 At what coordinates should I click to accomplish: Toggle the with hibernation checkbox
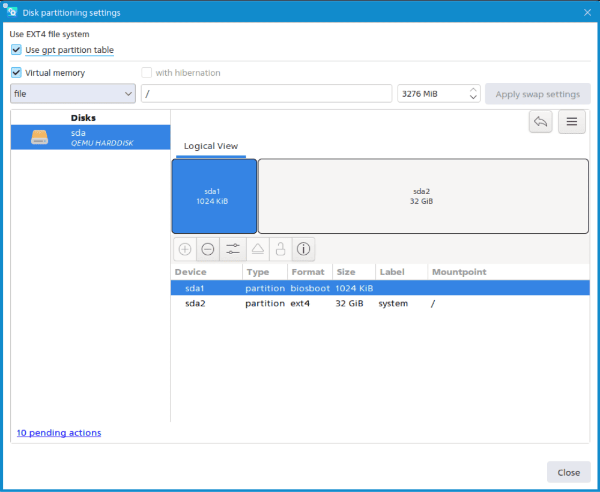click(x=147, y=72)
